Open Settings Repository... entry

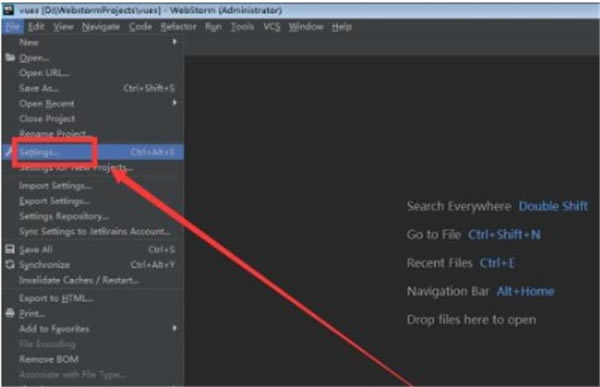[92, 216]
